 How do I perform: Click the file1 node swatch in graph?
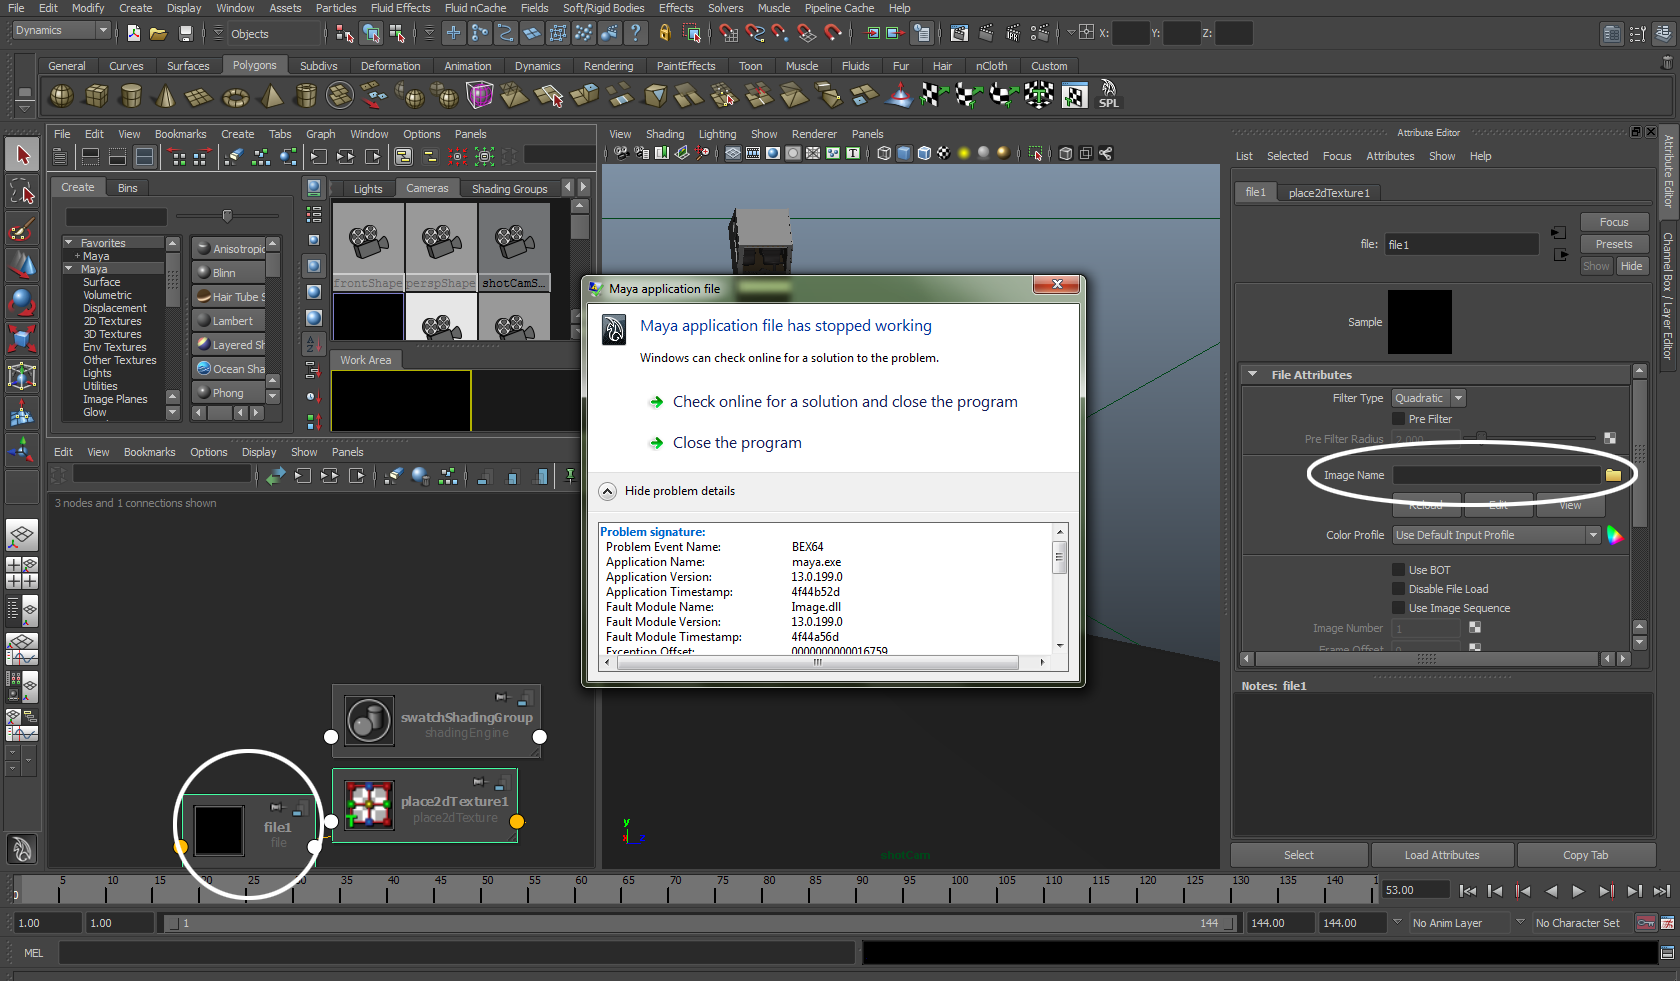pos(218,830)
